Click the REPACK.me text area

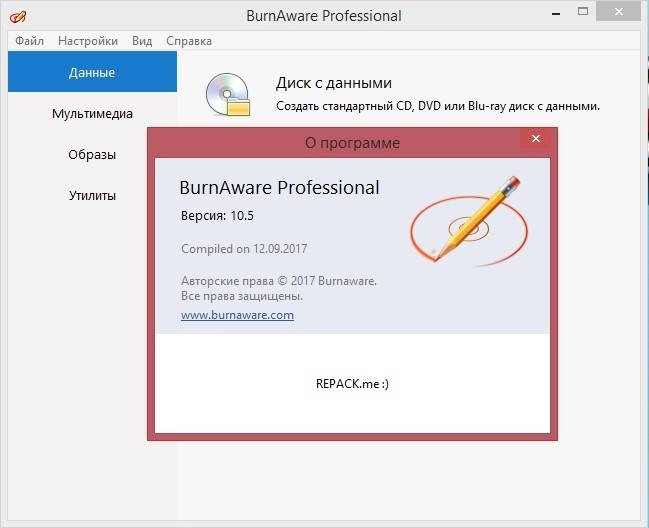[352, 384]
